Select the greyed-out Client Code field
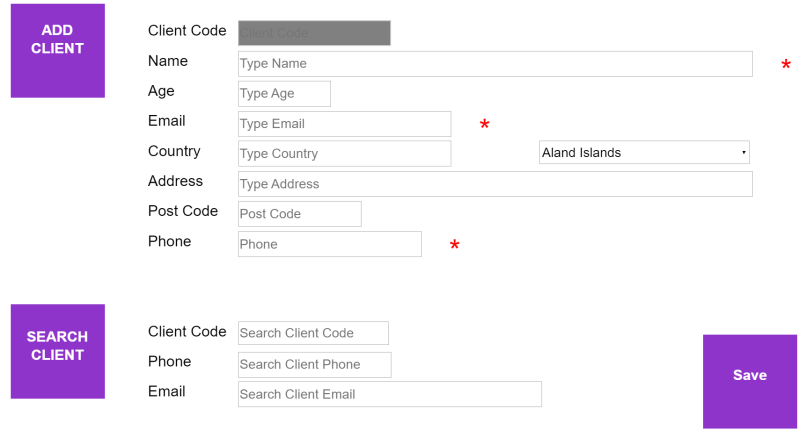This screenshot has height=437, width=800. (314, 33)
